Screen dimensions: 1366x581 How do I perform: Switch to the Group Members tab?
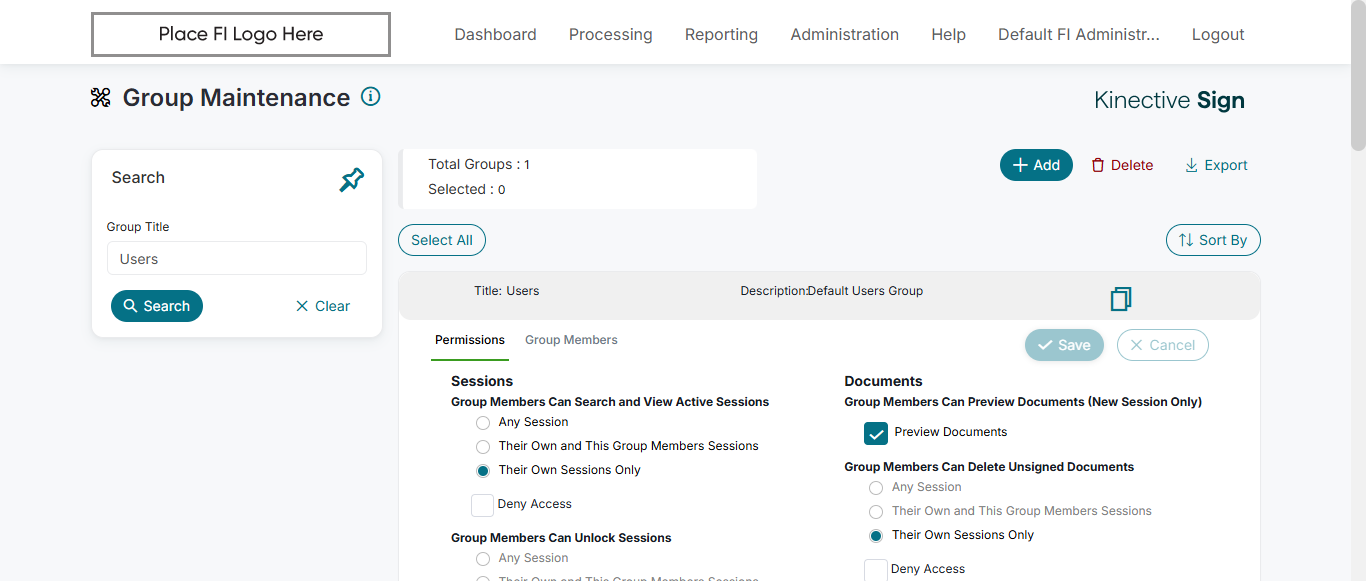point(571,340)
